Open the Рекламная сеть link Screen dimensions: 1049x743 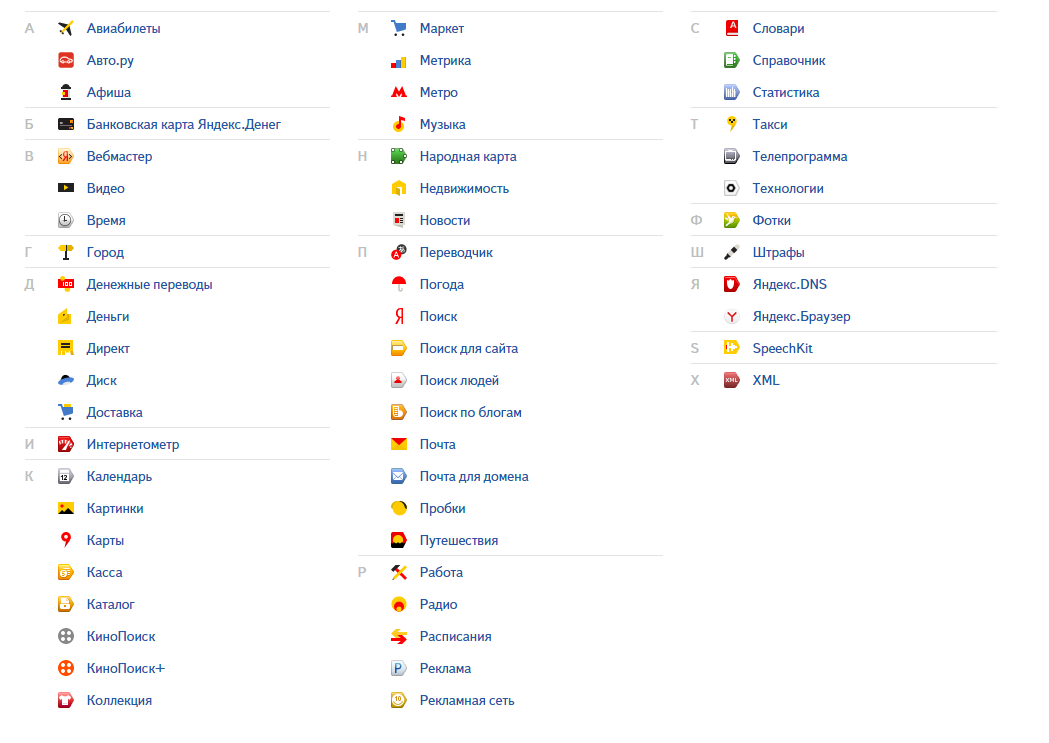[x=466, y=700]
